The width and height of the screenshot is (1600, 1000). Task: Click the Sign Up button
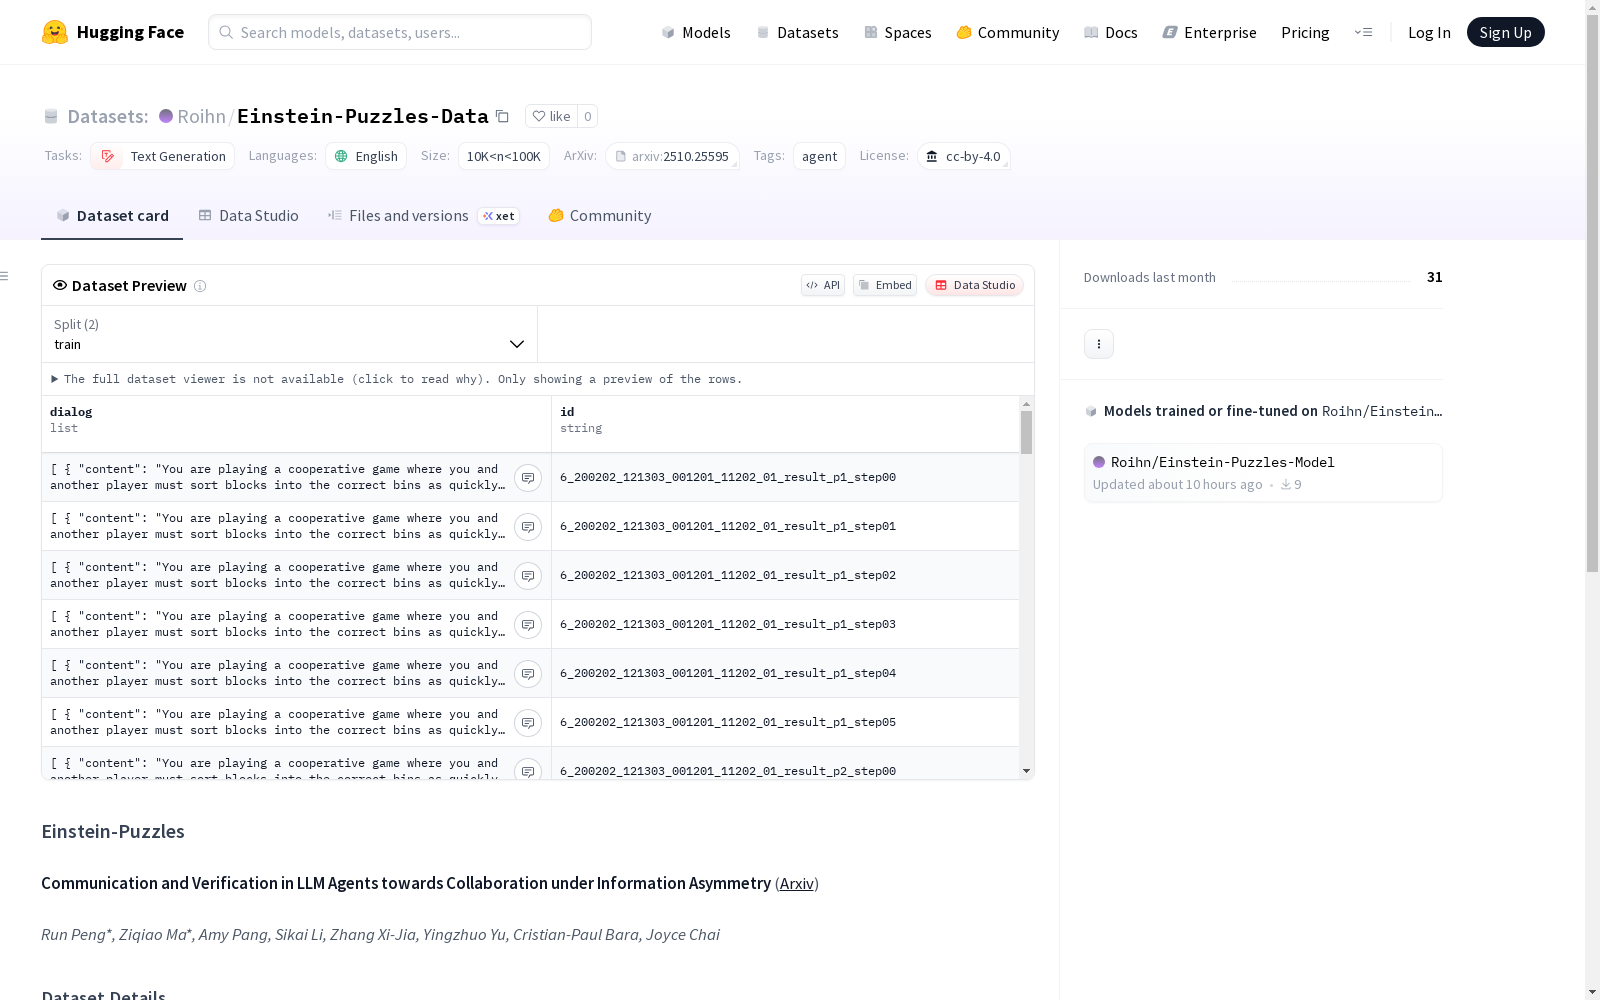click(1505, 32)
